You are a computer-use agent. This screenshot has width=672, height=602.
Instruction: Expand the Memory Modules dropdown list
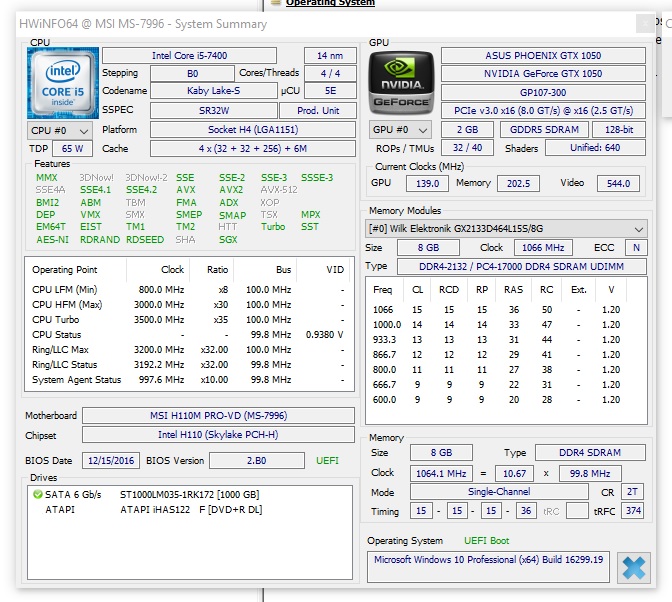tap(506, 229)
